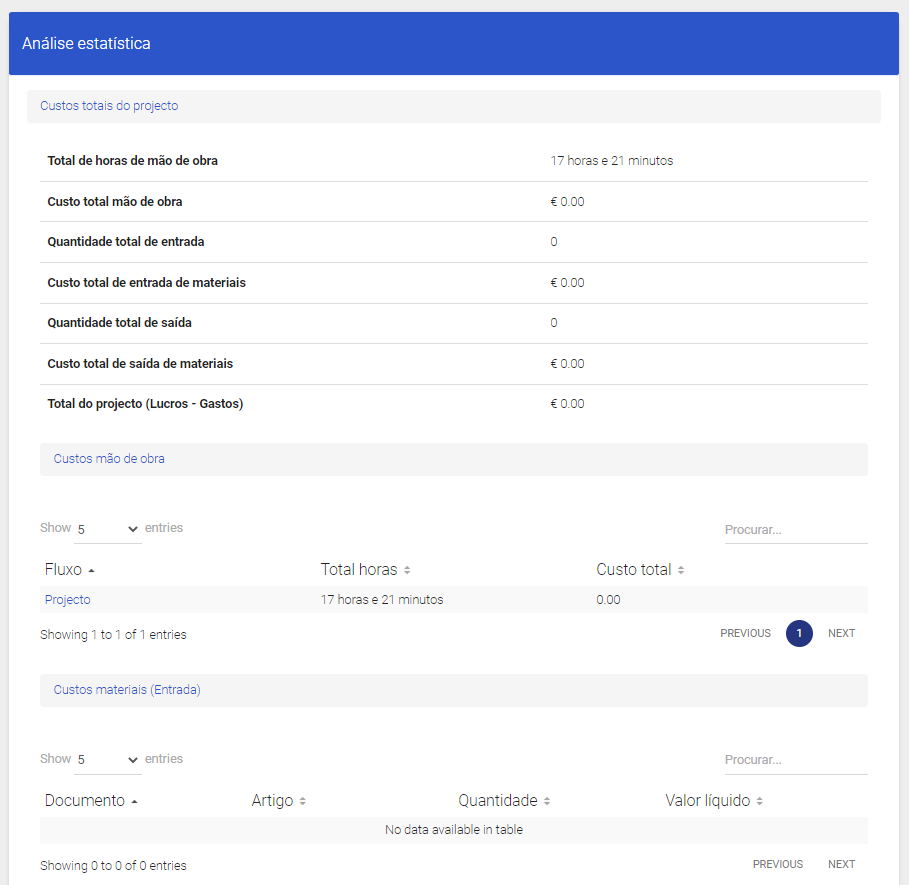Select the Custos materiais (Entrada) section header
909x885 pixels.
[127, 690]
